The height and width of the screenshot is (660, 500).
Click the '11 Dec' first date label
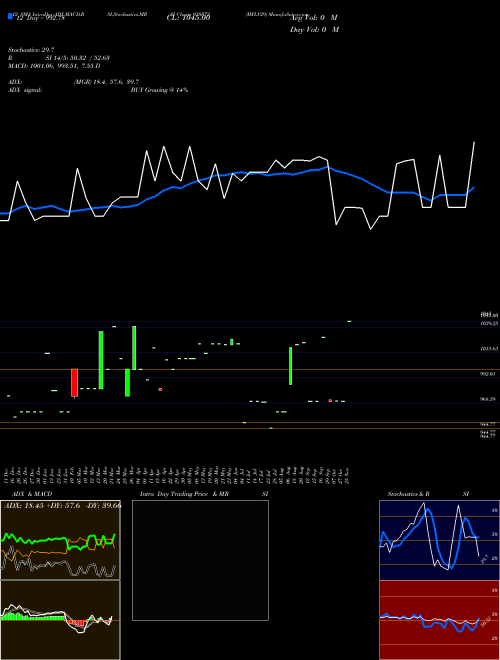coord(7,476)
